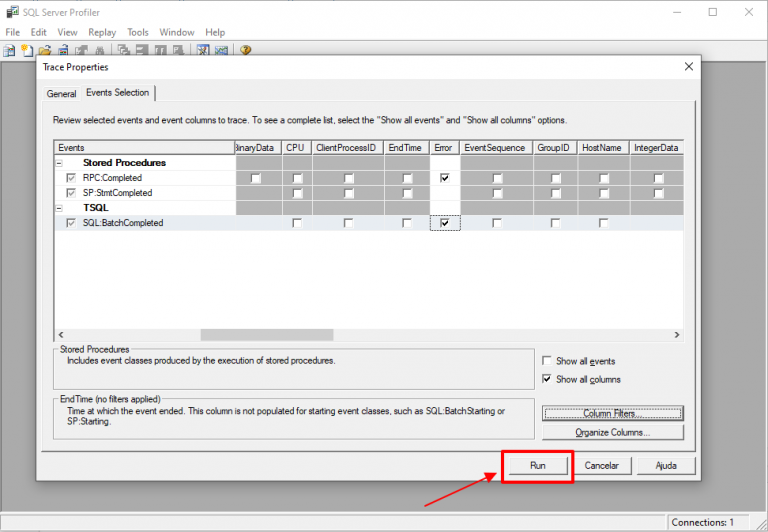768x532 pixels.
Task: Switch to the General tab
Action: (62, 94)
